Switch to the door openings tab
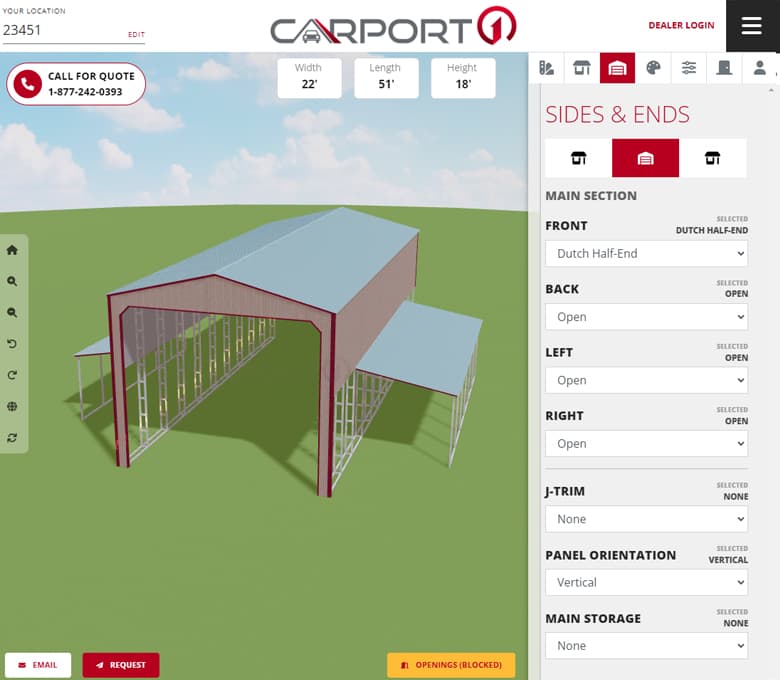This screenshot has width=780, height=680. coord(724,68)
